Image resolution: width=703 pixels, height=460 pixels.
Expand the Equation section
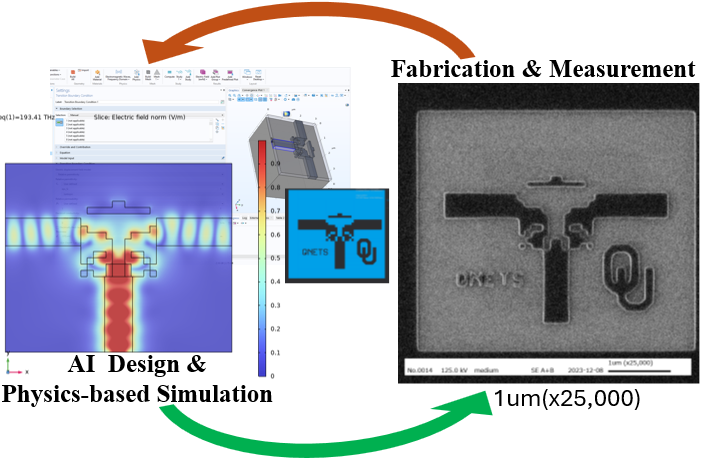coord(140,153)
